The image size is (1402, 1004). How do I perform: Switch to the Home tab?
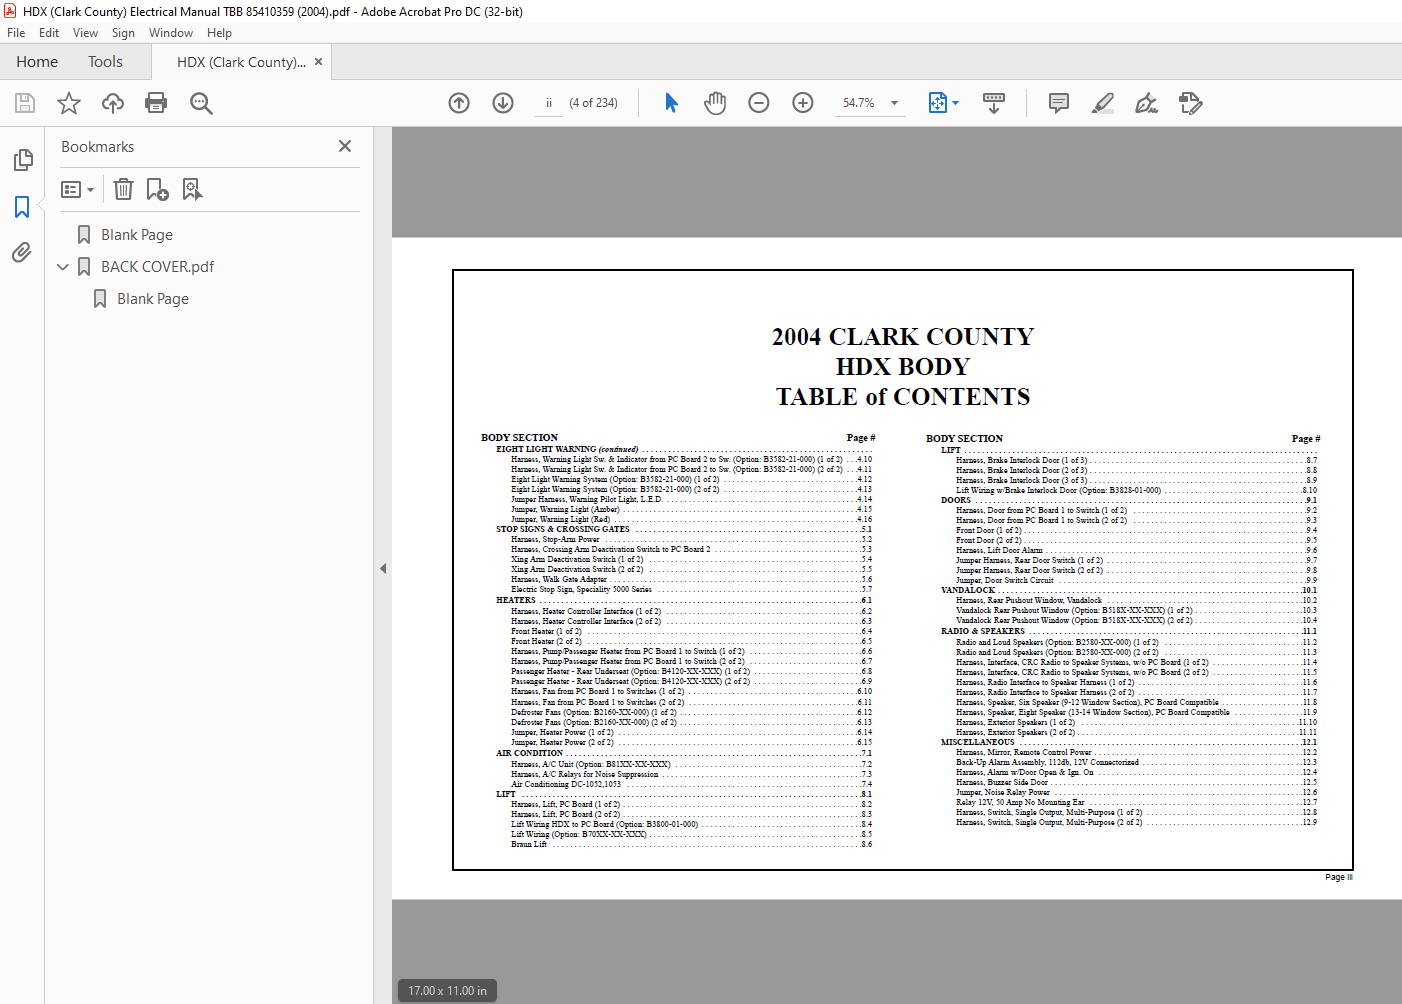pyautogui.click(x=37, y=62)
